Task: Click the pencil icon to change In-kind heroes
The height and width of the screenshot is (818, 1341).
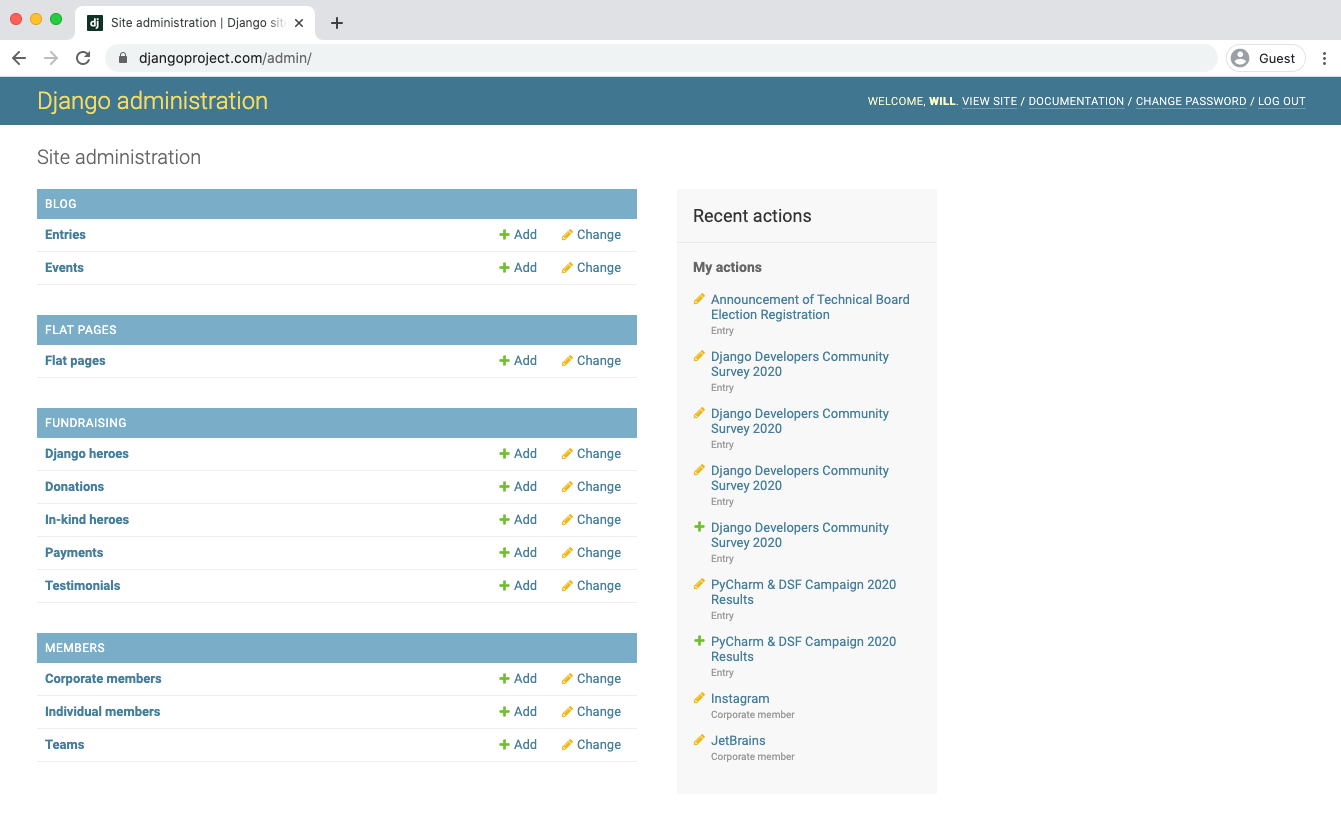Action: pyautogui.click(x=567, y=520)
